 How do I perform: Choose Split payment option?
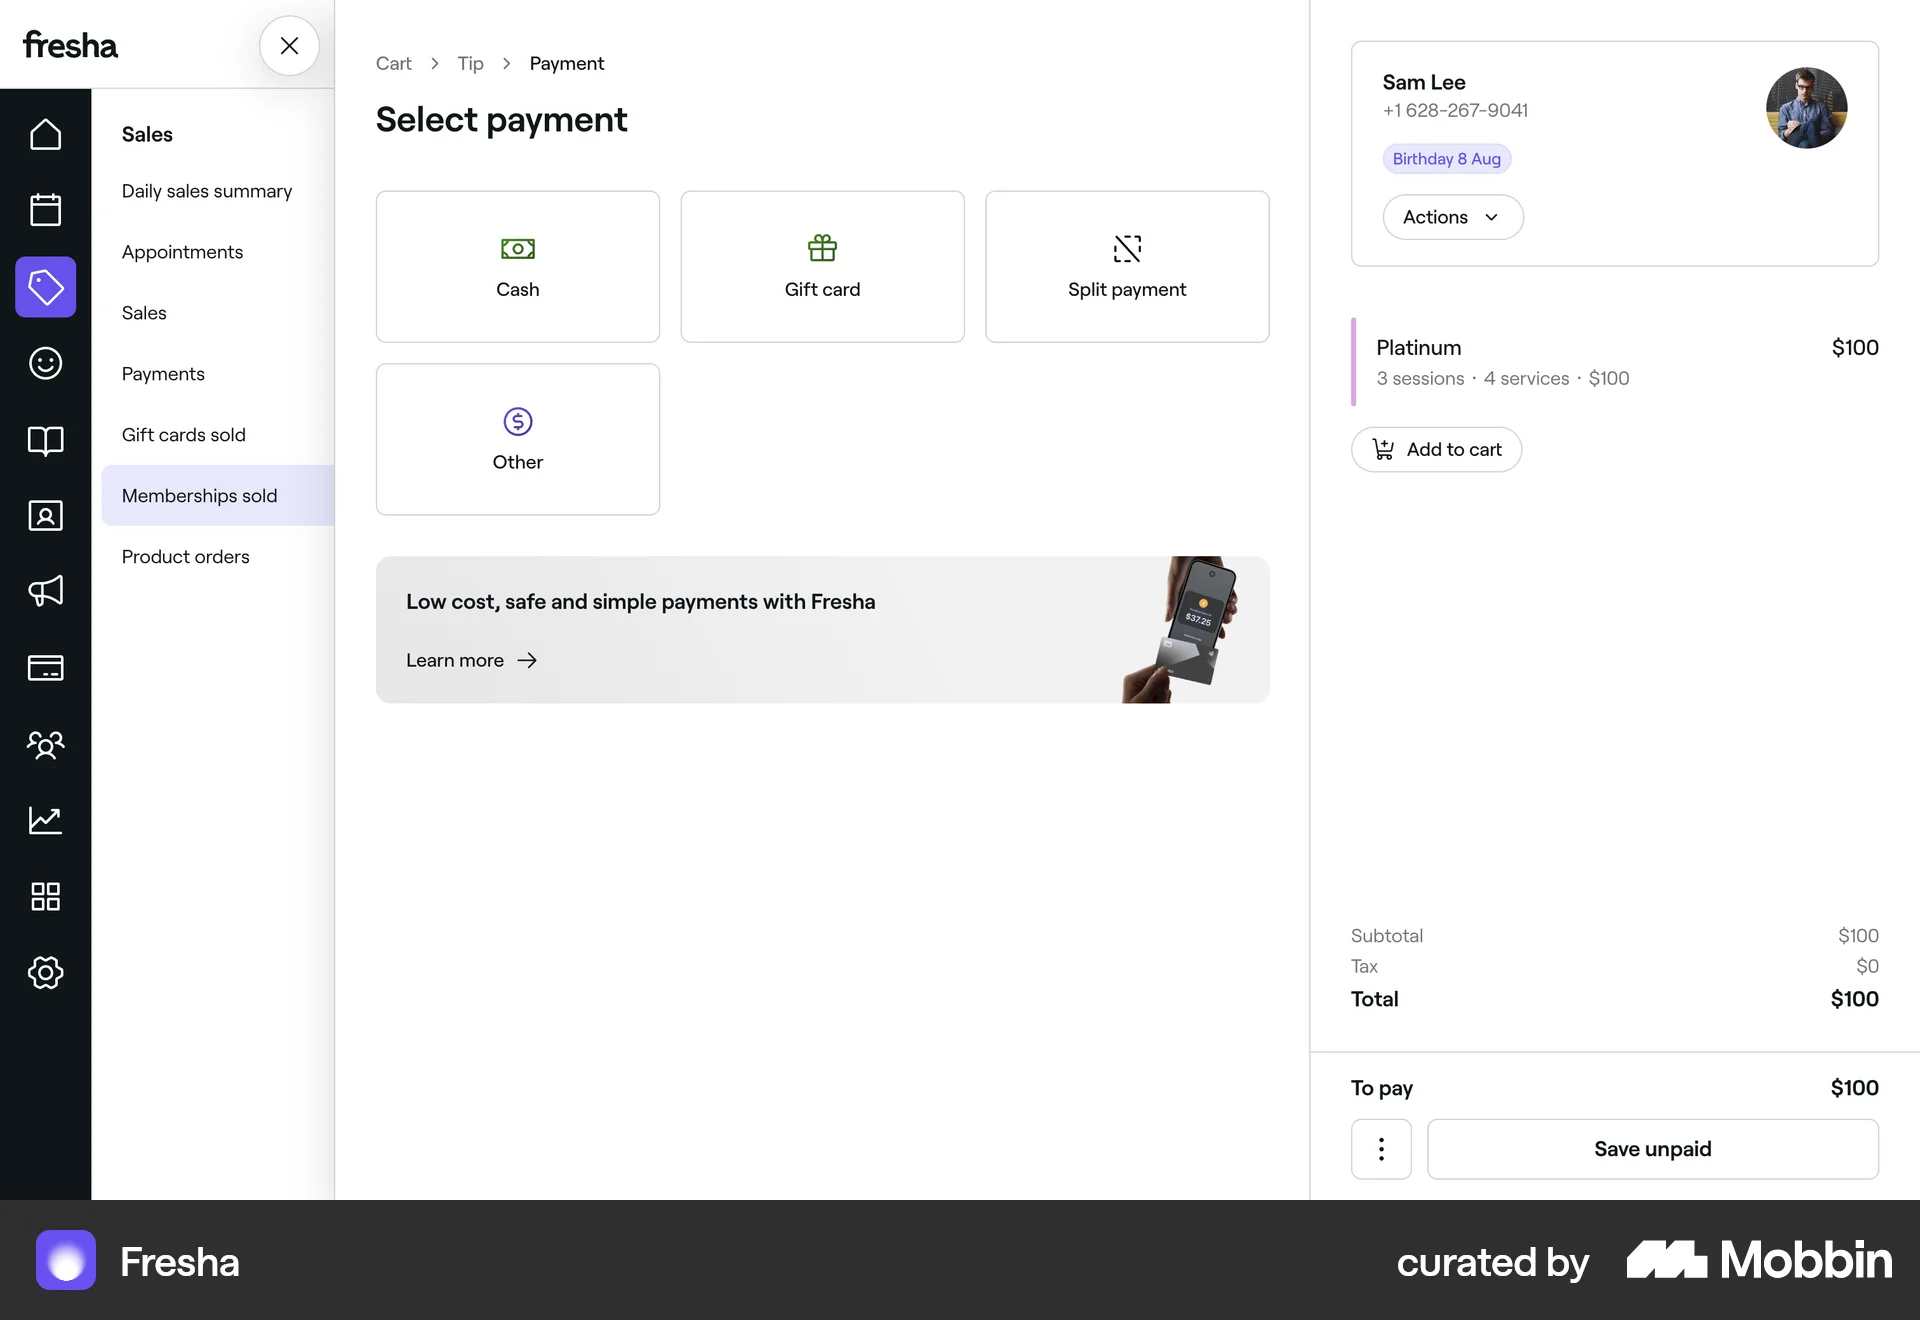1127,267
